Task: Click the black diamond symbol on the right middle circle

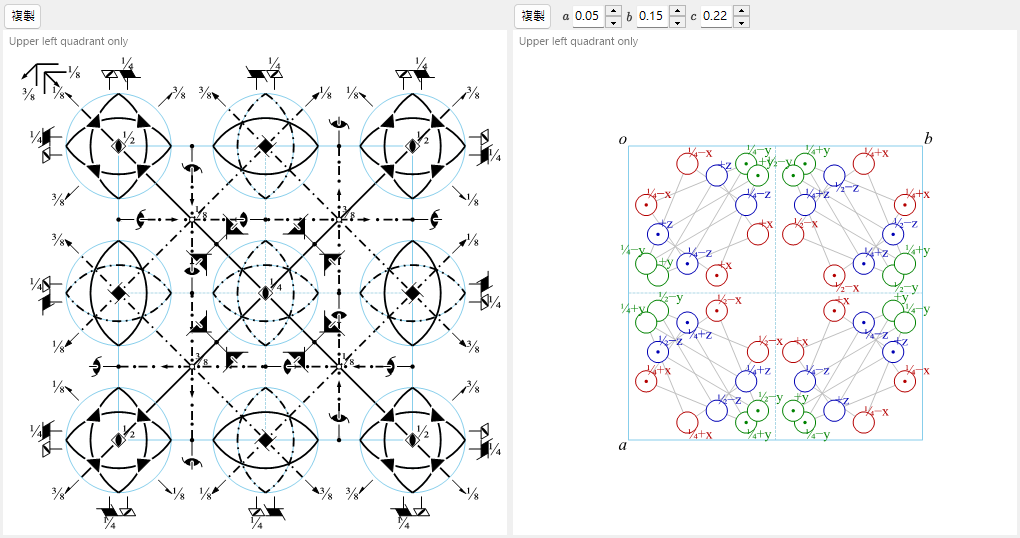Action: click(x=412, y=293)
